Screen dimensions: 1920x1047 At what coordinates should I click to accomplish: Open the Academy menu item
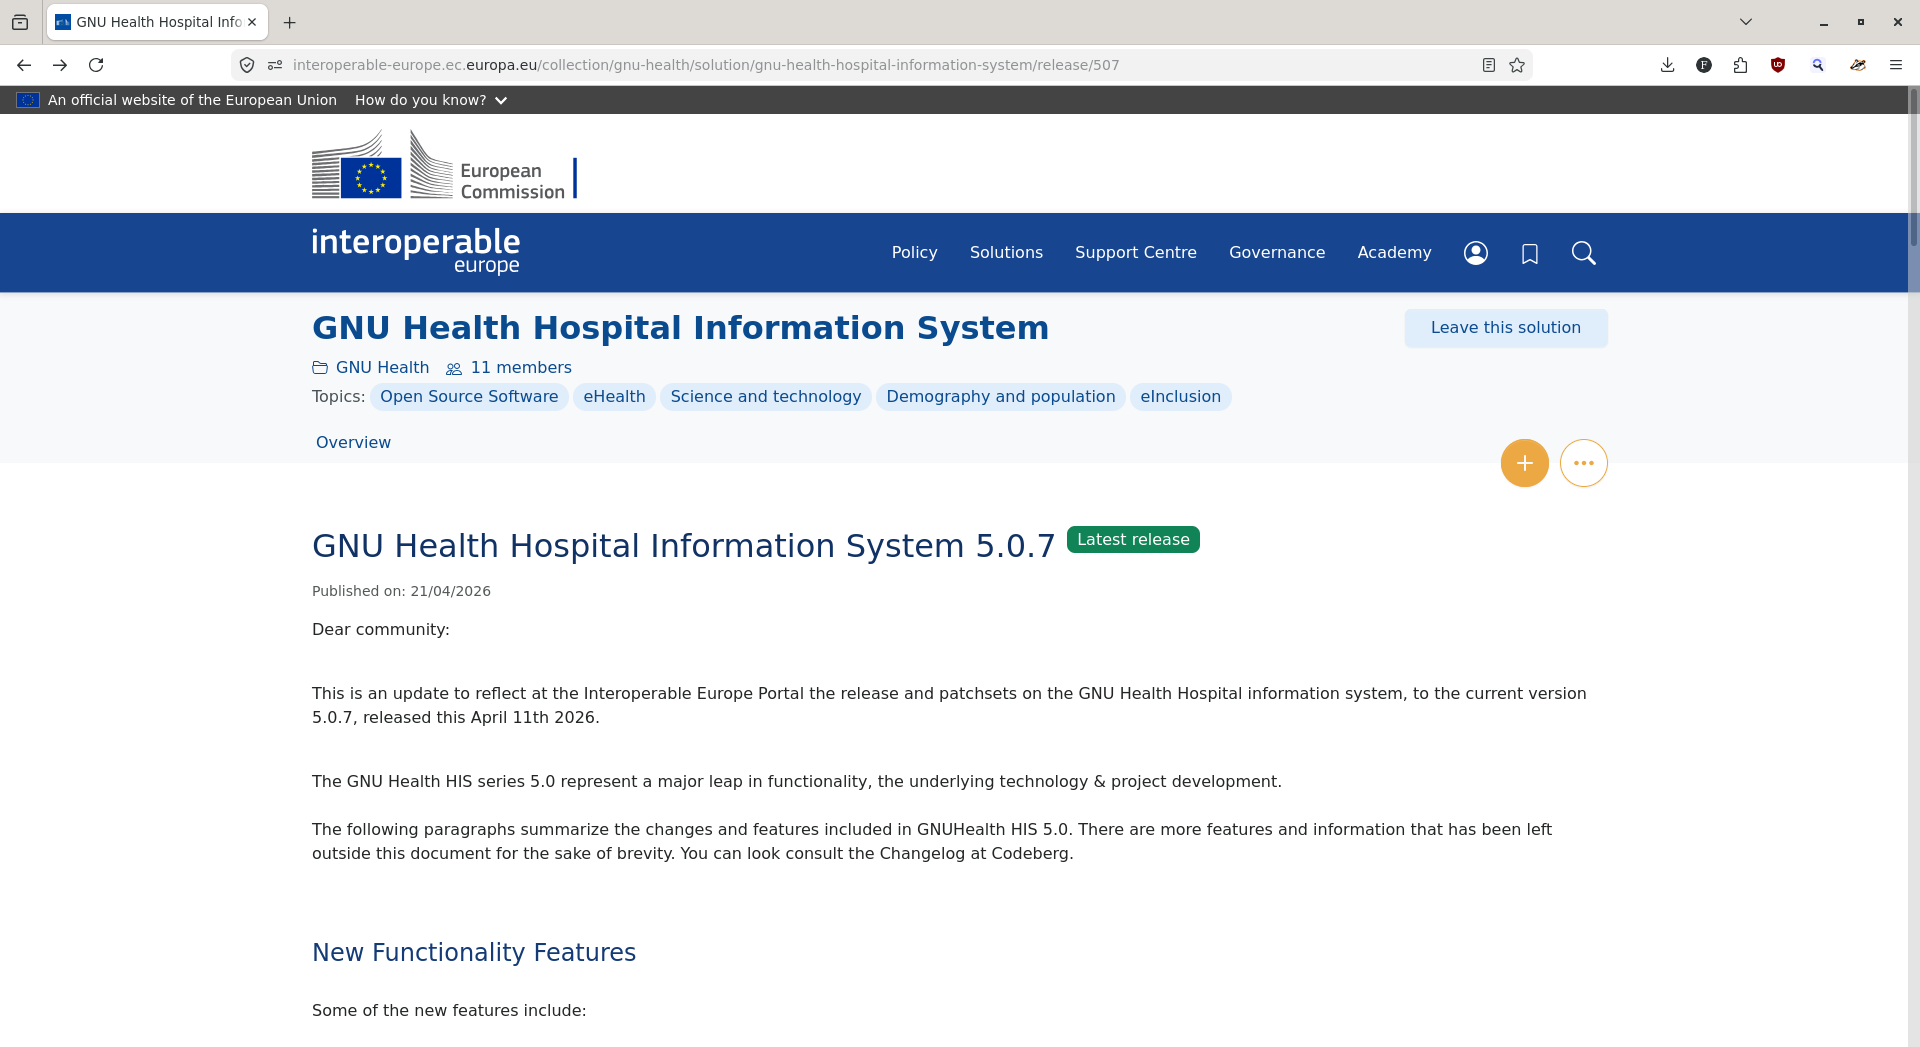click(1394, 253)
